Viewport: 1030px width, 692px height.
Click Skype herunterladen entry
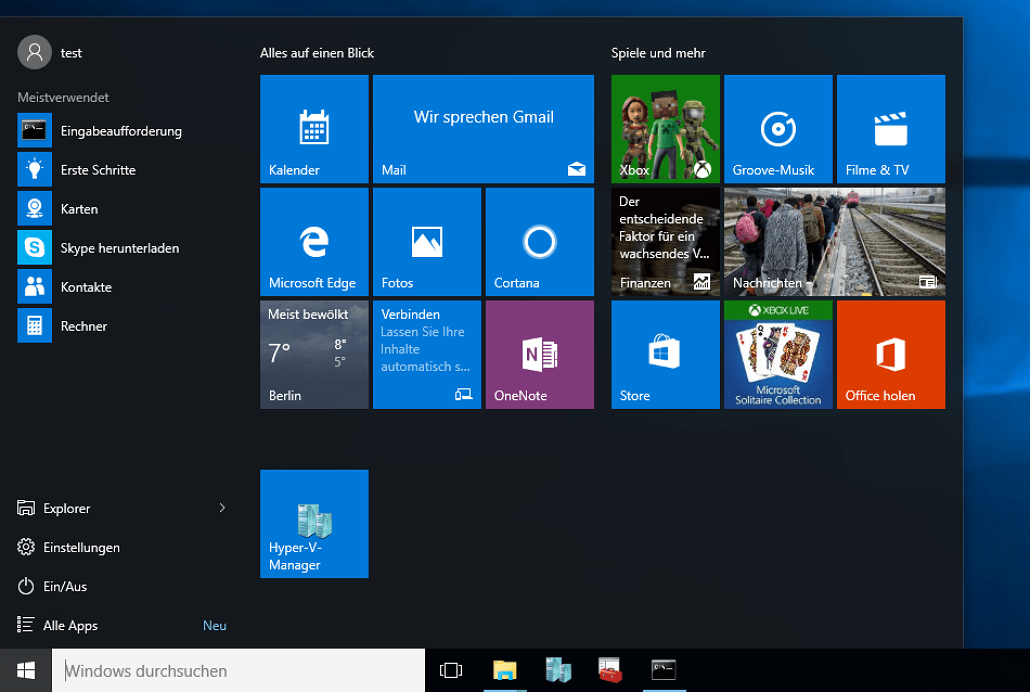119,248
